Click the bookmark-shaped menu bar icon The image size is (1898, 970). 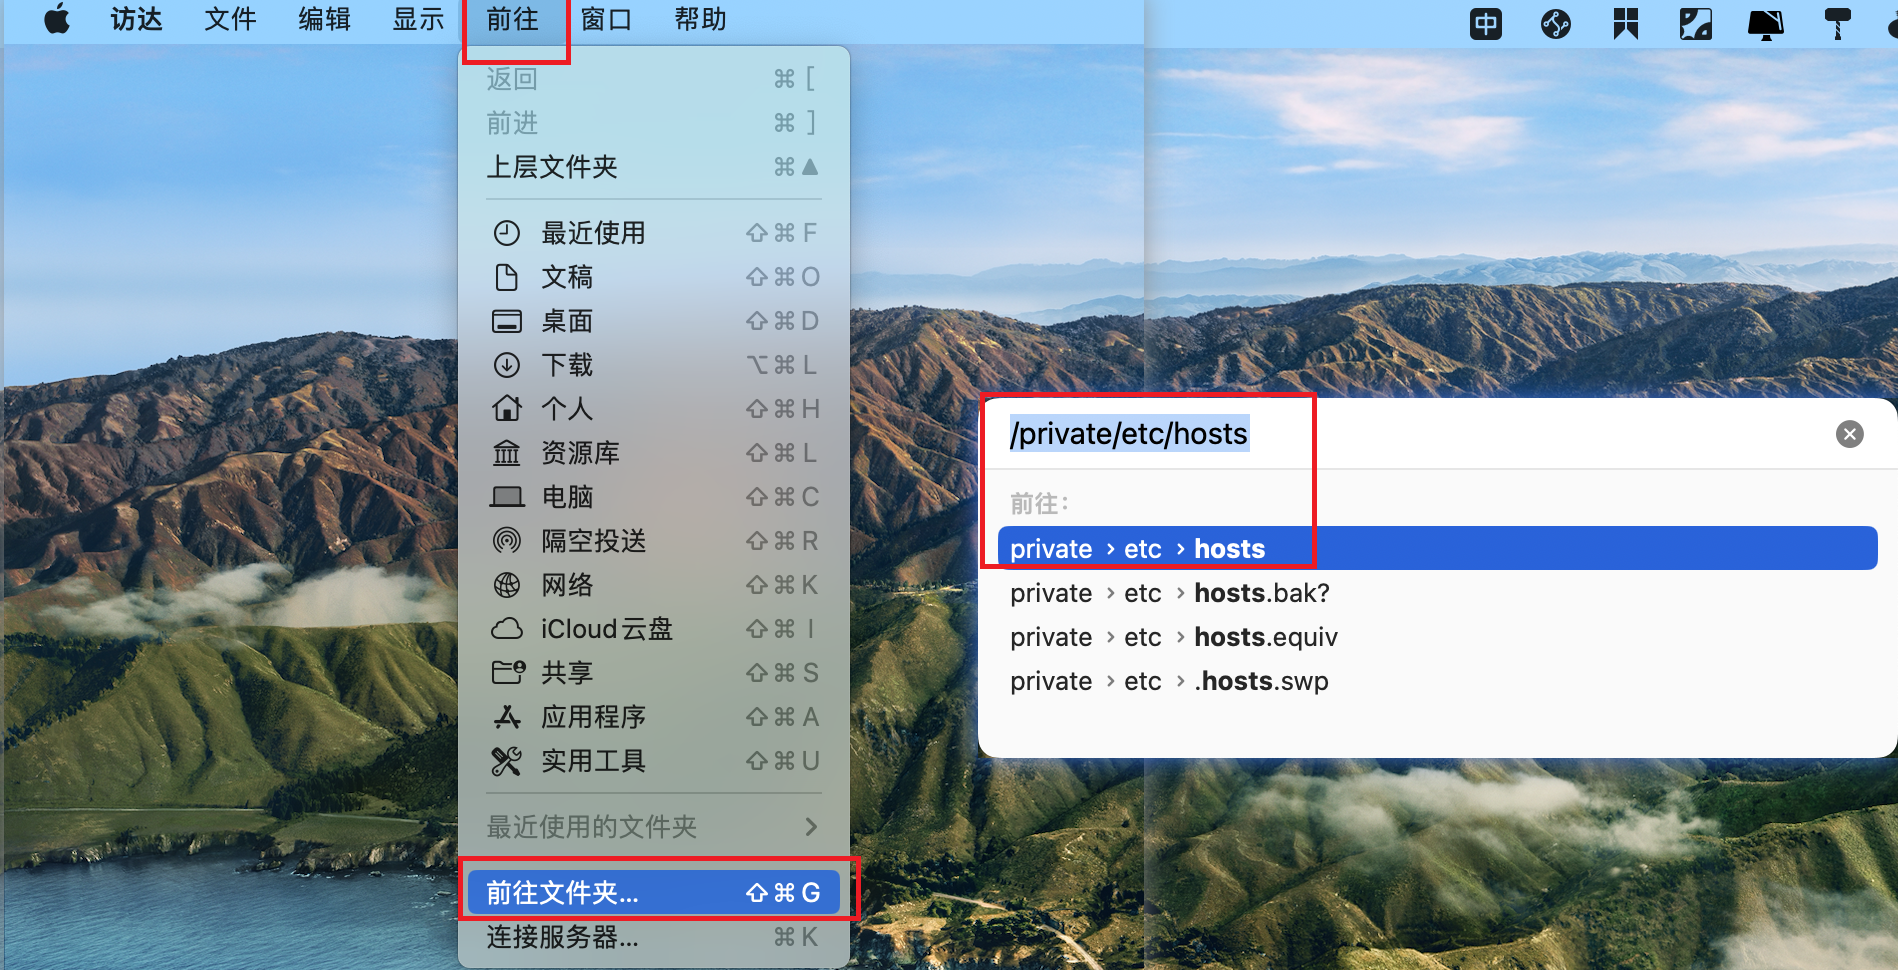[1626, 23]
